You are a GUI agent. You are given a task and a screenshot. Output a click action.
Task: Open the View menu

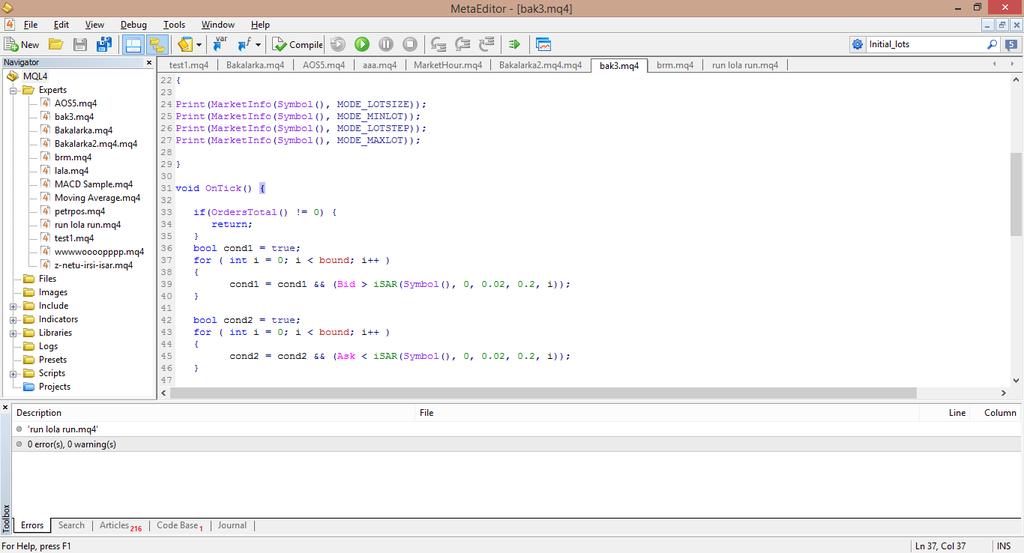coord(95,25)
